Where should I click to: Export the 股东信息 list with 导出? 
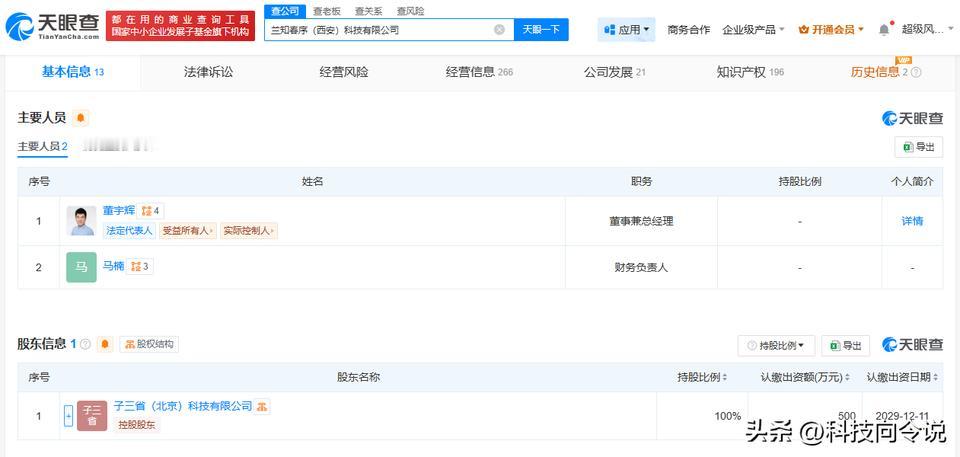(846, 346)
